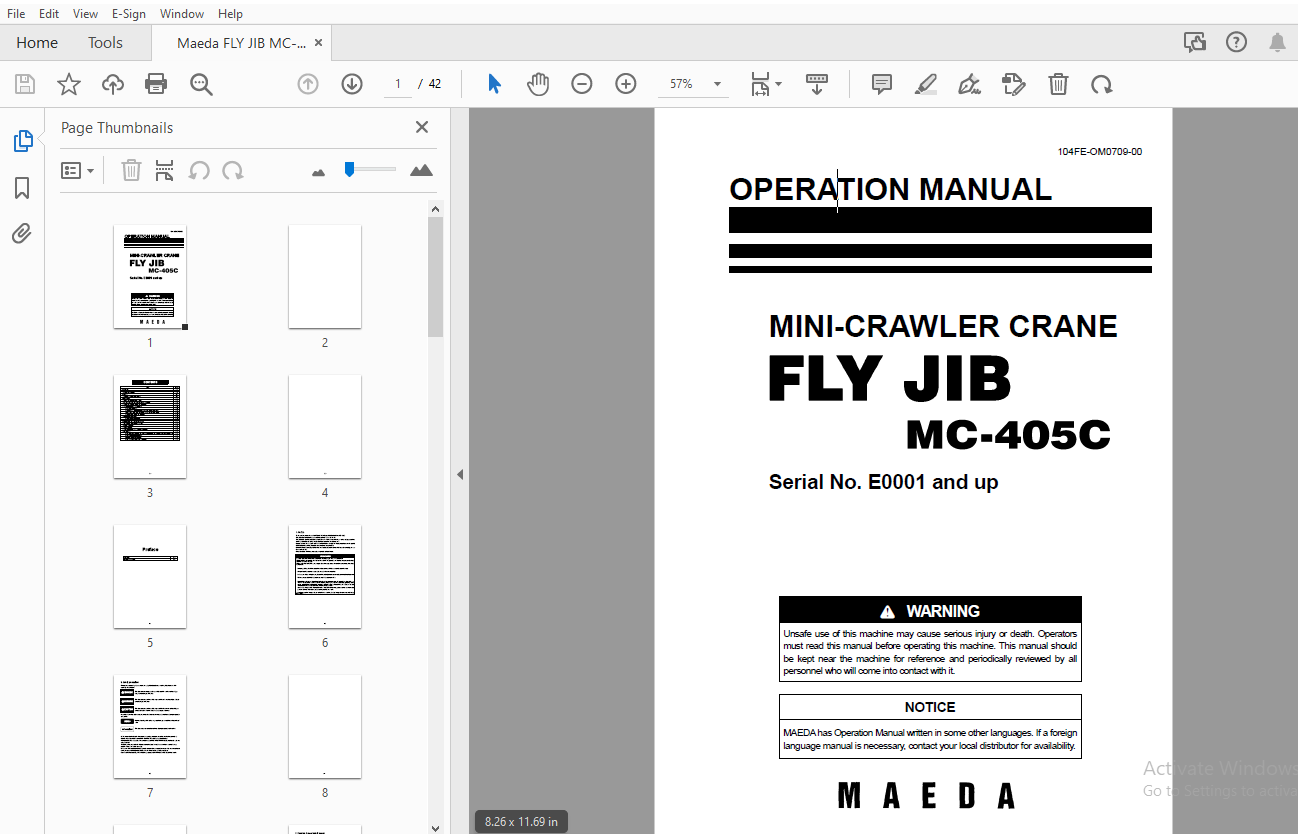The height and width of the screenshot is (834, 1298).
Task: Select page 7 thumbnail
Action: (x=150, y=727)
